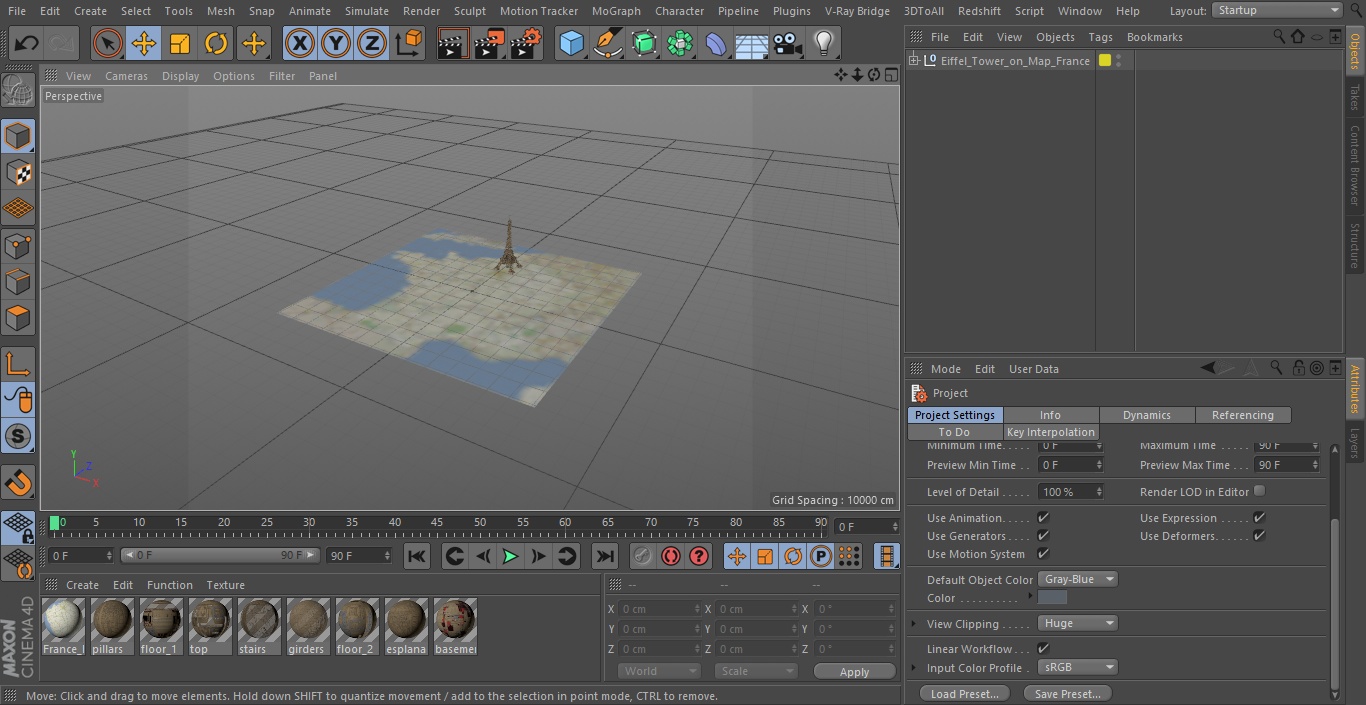1366x705 pixels.
Task: Open the Material manager Create menu
Action: click(82, 585)
